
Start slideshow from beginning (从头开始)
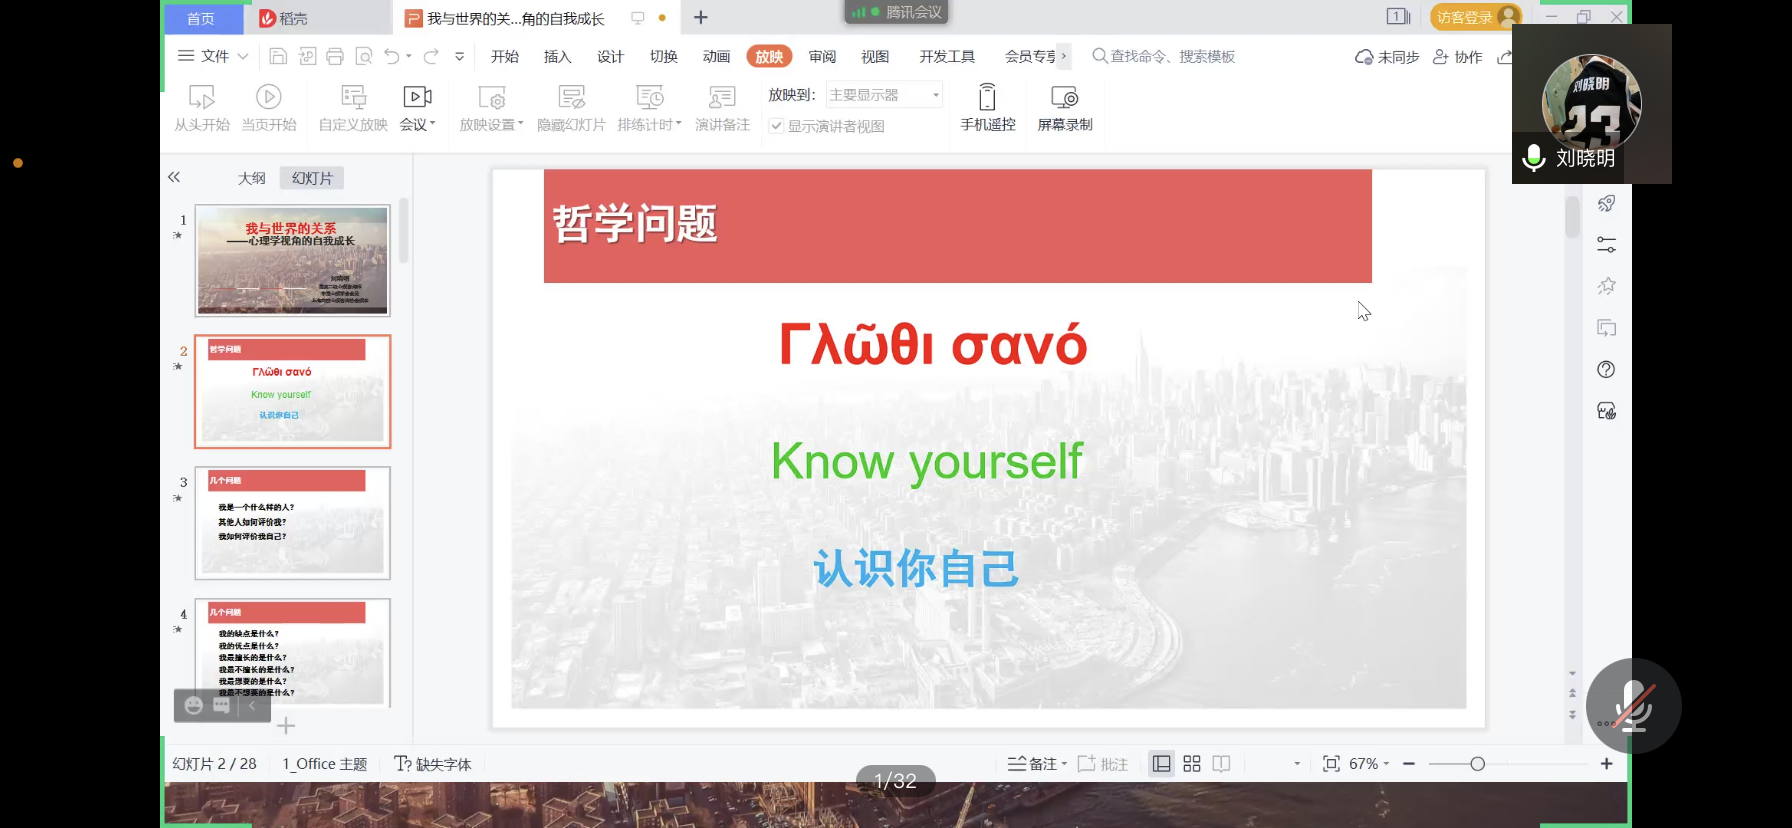pyautogui.click(x=202, y=108)
